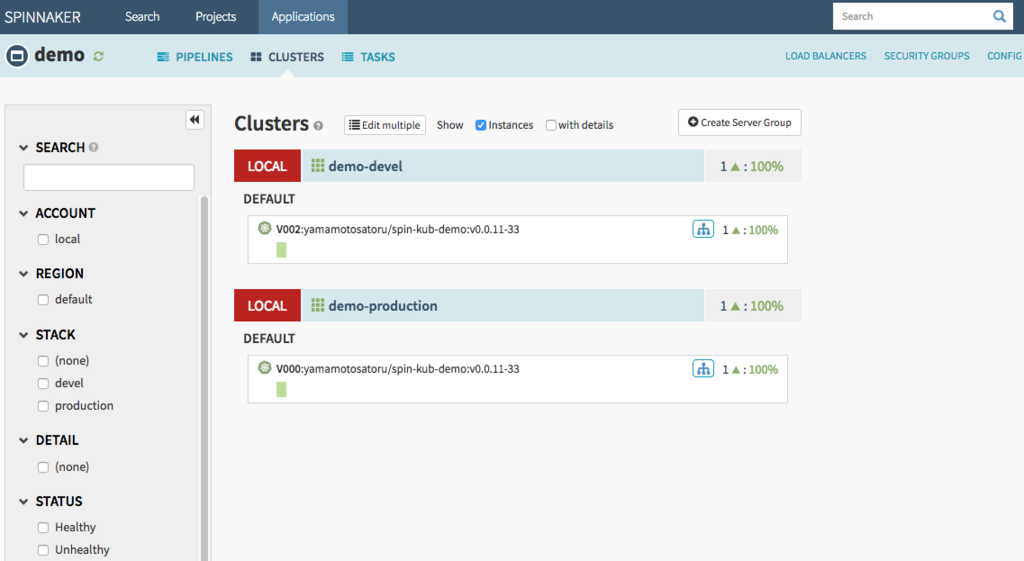This screenshot has width=1024, height=561.
Task: Select the green instance under V002
Action: pyautogui.click(x=281, y=250)
